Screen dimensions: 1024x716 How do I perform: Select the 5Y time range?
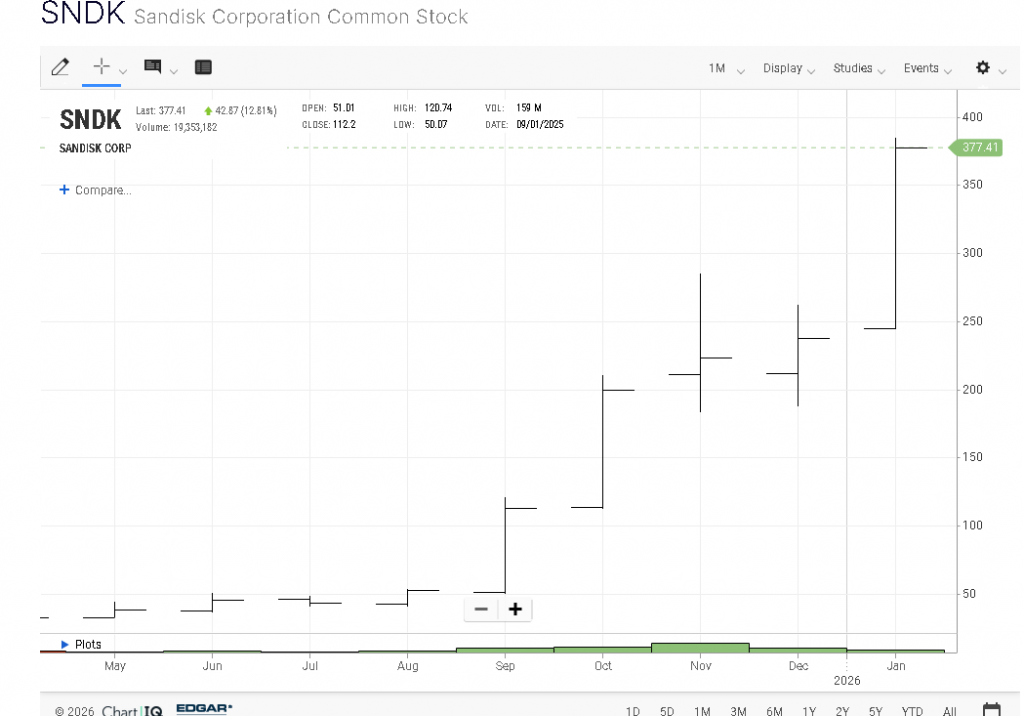point(875,711)
